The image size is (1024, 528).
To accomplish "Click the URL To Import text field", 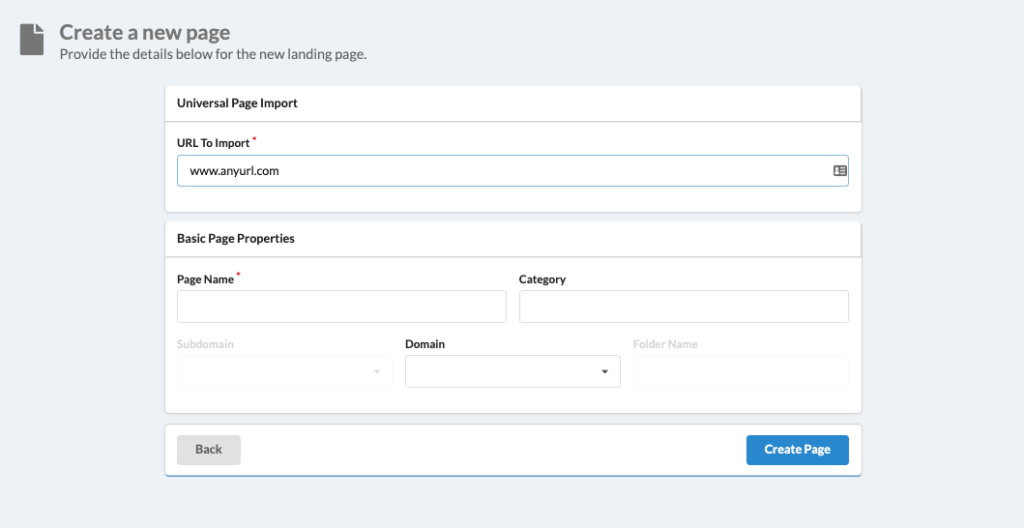I will [x=513, y=171].
